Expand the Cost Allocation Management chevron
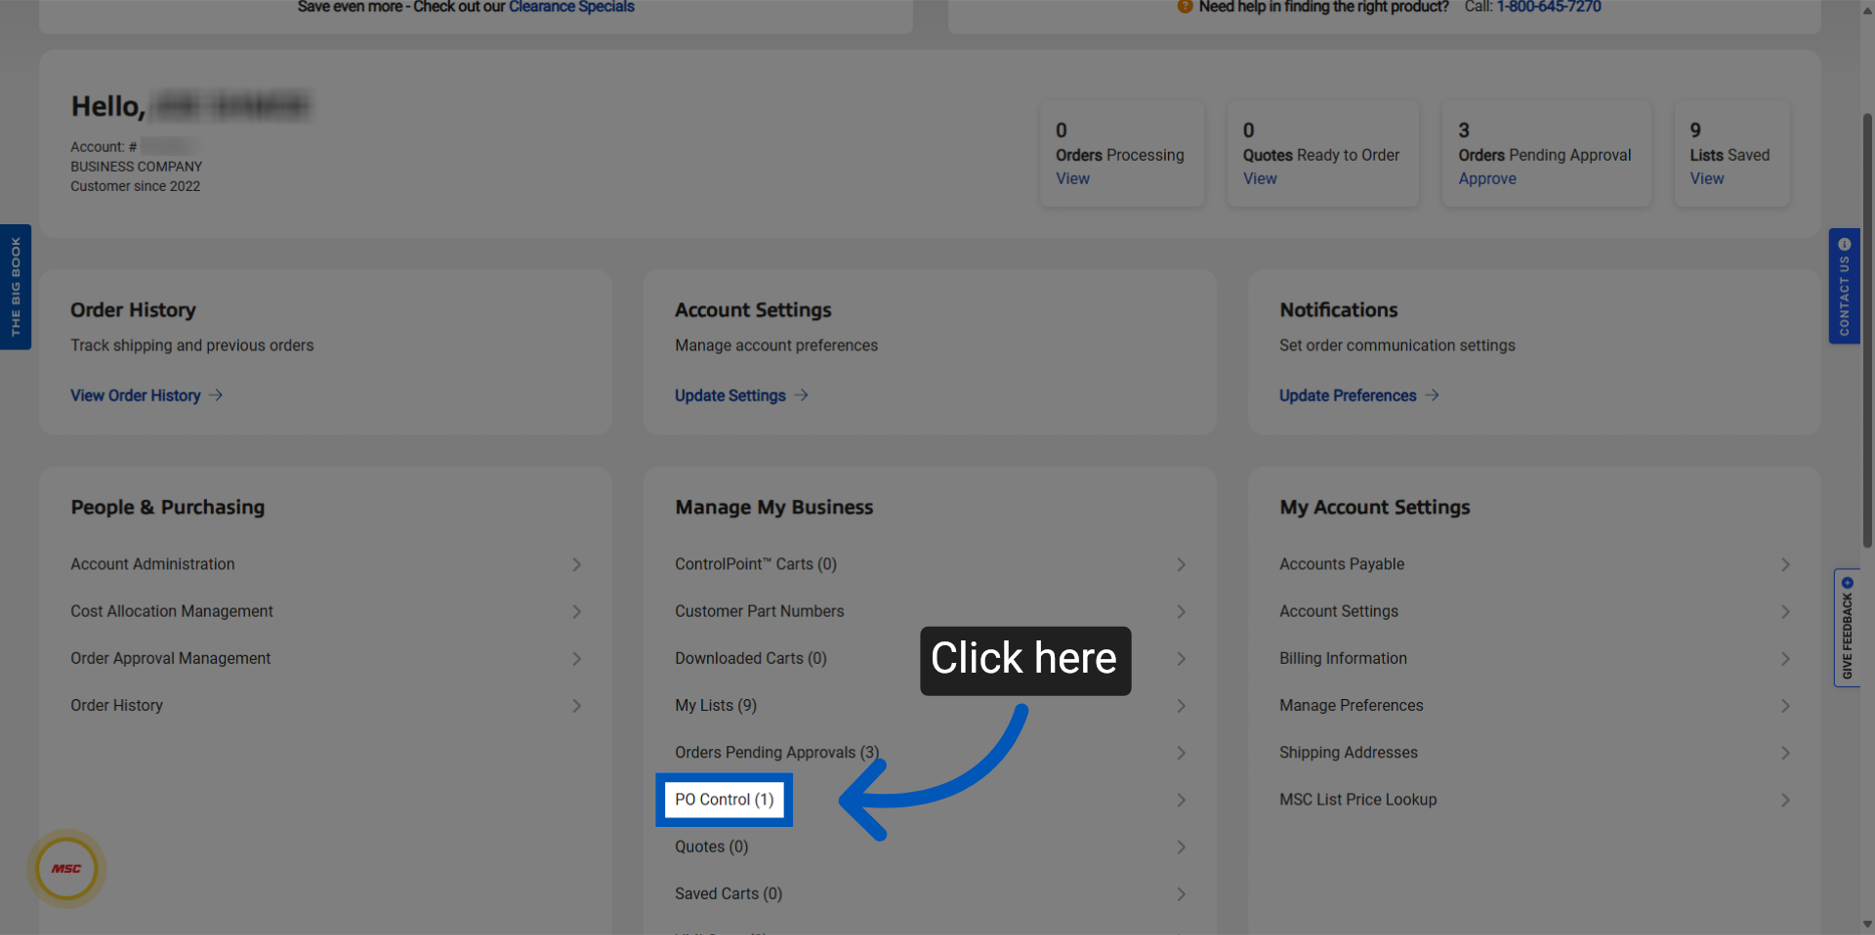Viewport: 1875px width, 935px height. click(x=577, y=612)
